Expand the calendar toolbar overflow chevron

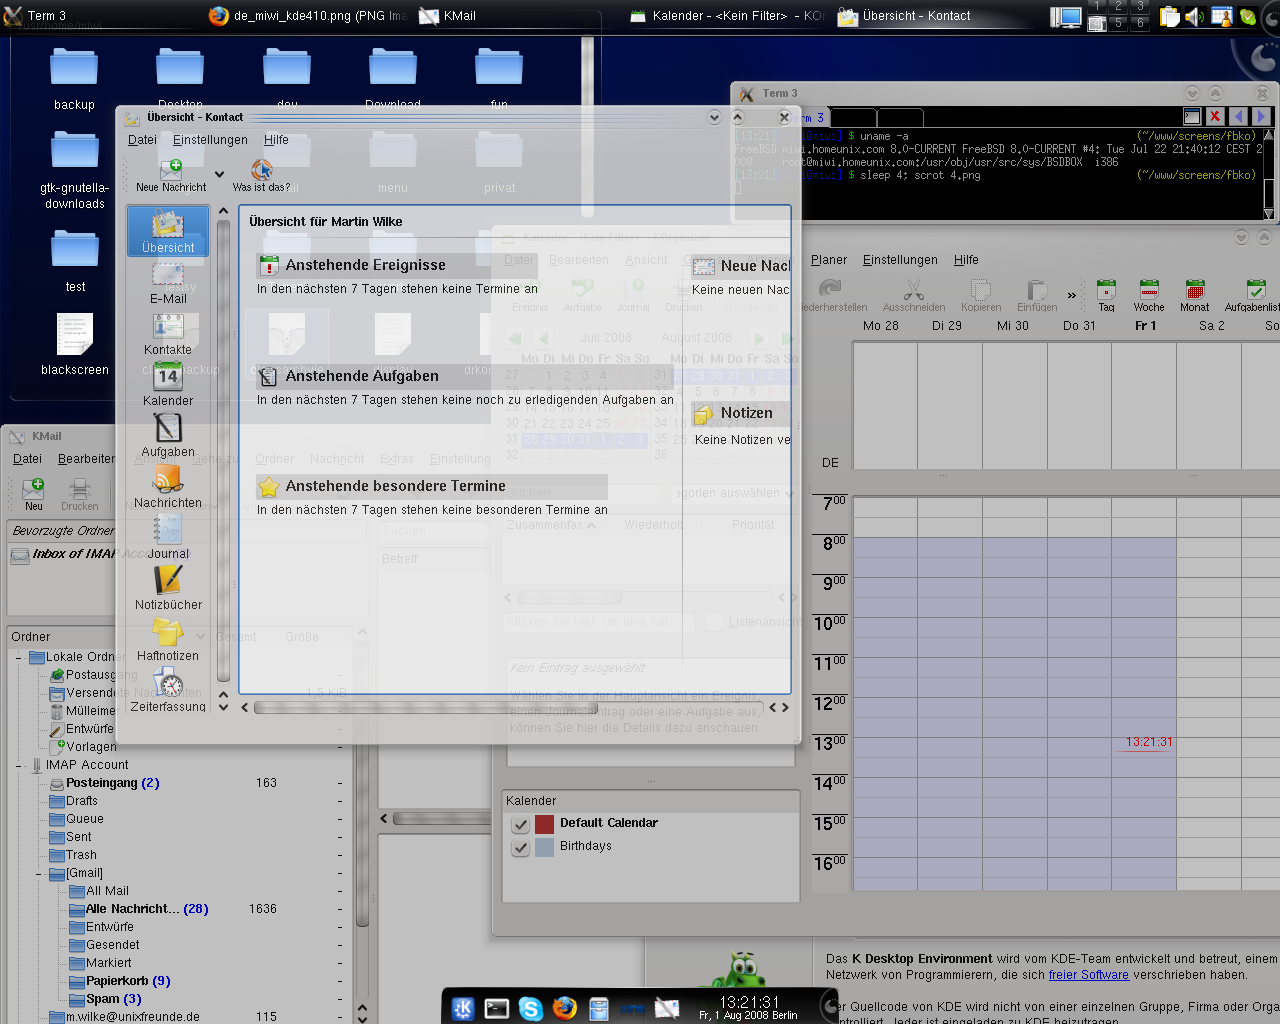[1072, 295]
